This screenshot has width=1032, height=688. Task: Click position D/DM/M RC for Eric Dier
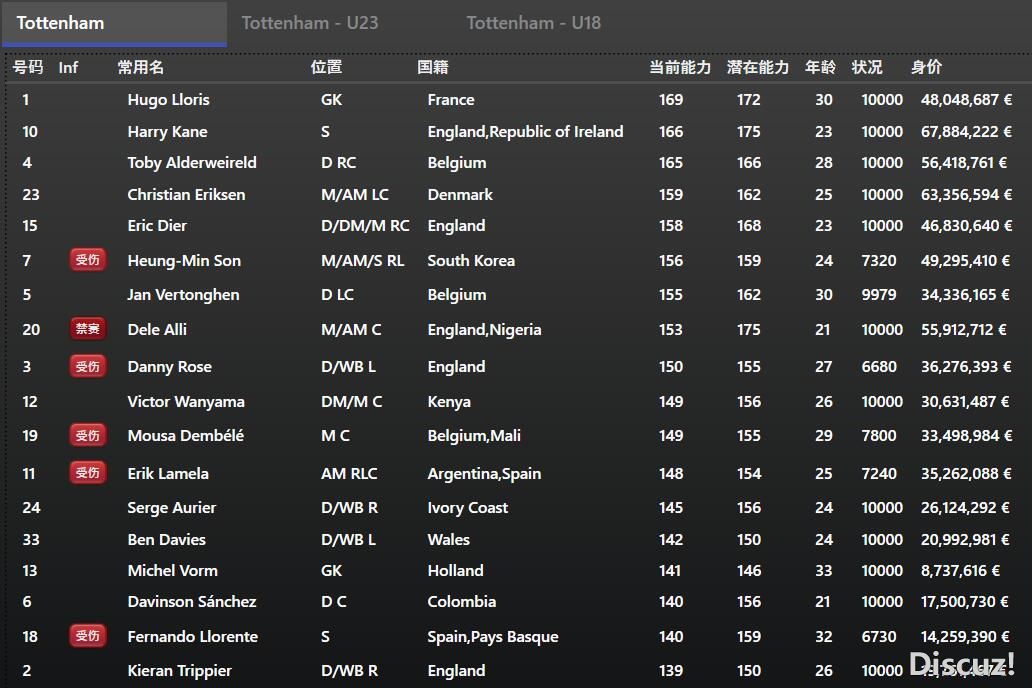[365, 226]
